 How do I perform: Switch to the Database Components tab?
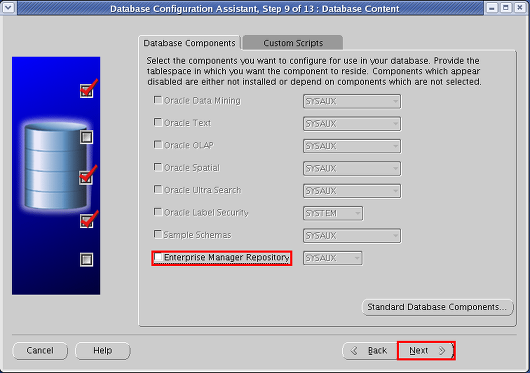coord(189,43)
